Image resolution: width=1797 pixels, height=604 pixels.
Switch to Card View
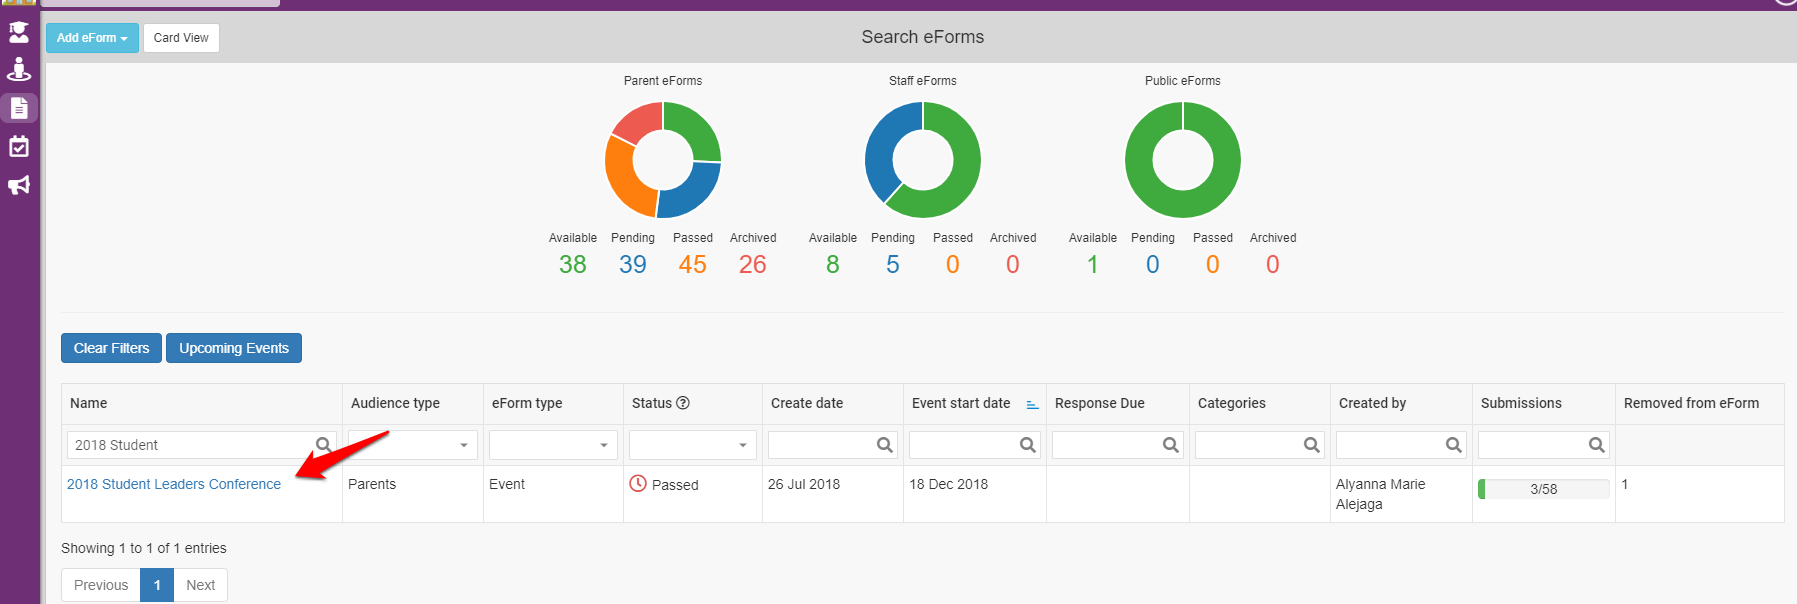[x=181, y=38]
